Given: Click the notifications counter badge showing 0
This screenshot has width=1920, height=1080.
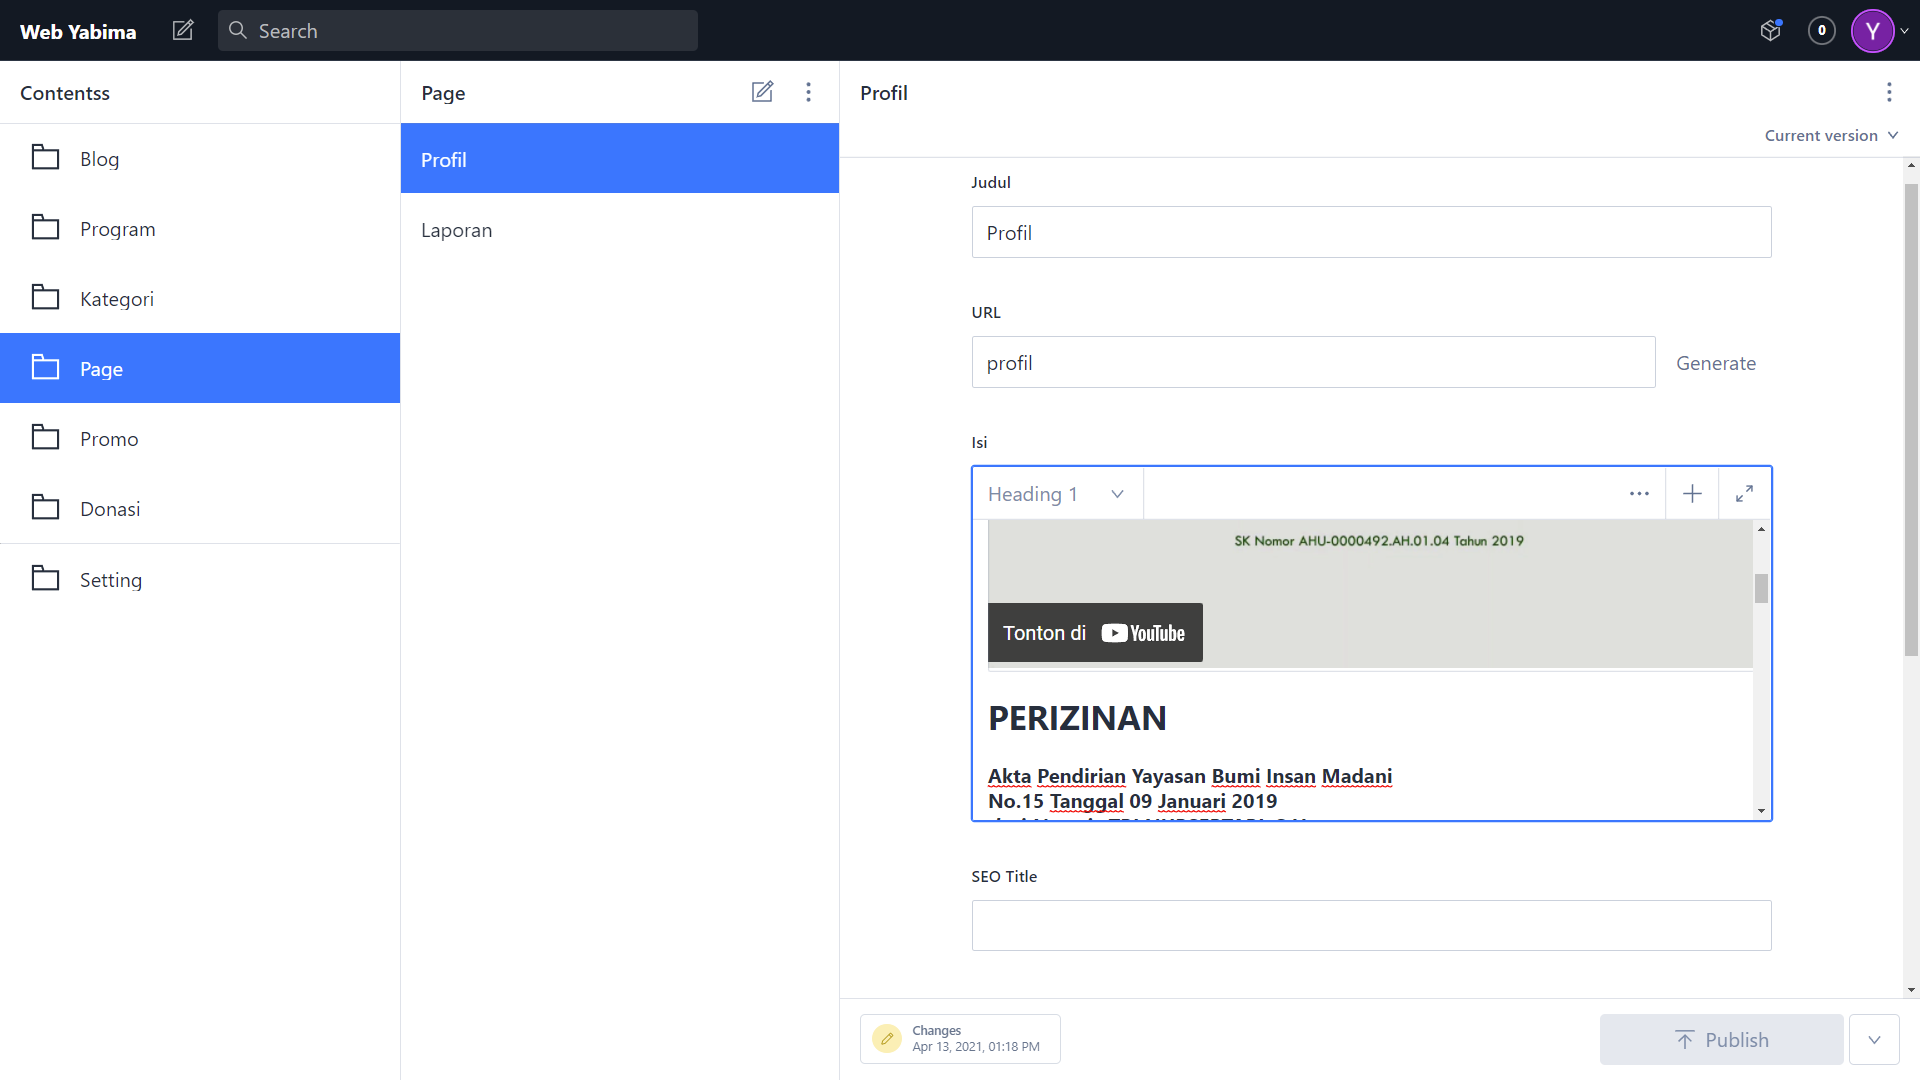Looking at the screenshot, I should coord(1821,30).
